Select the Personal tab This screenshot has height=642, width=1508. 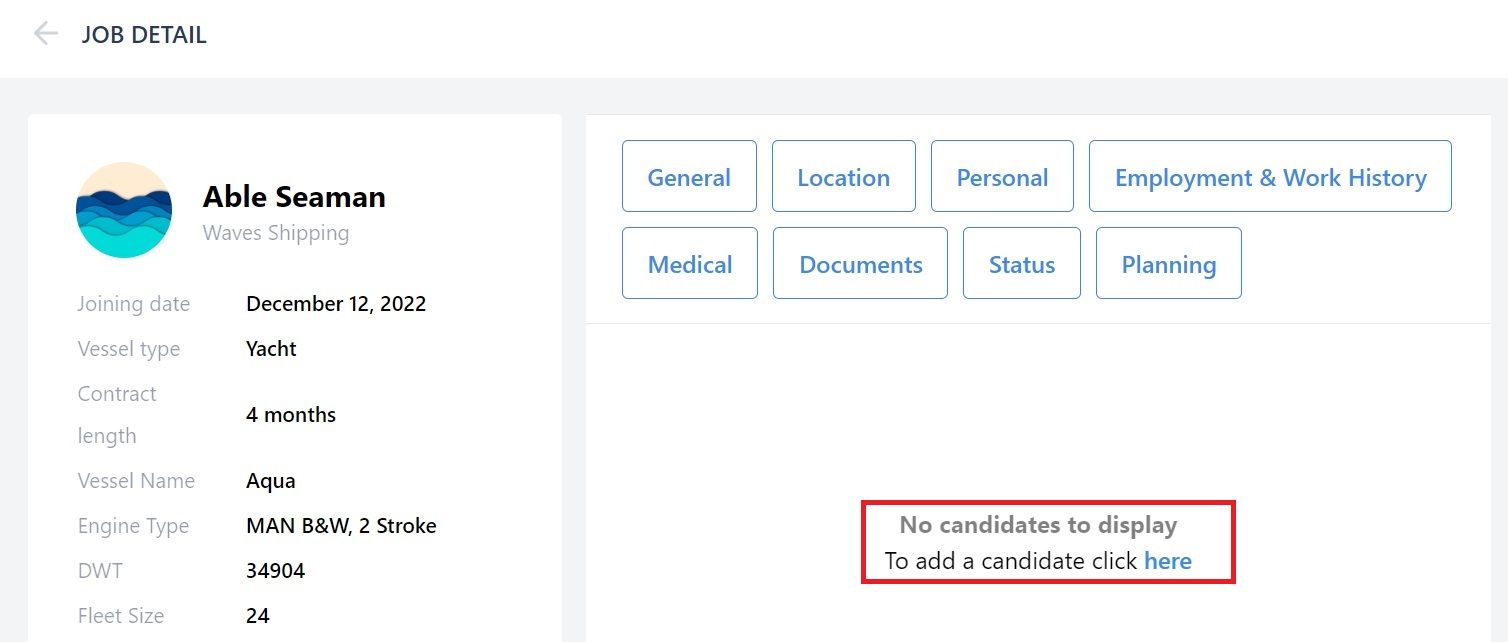(x=1002, y=176)
